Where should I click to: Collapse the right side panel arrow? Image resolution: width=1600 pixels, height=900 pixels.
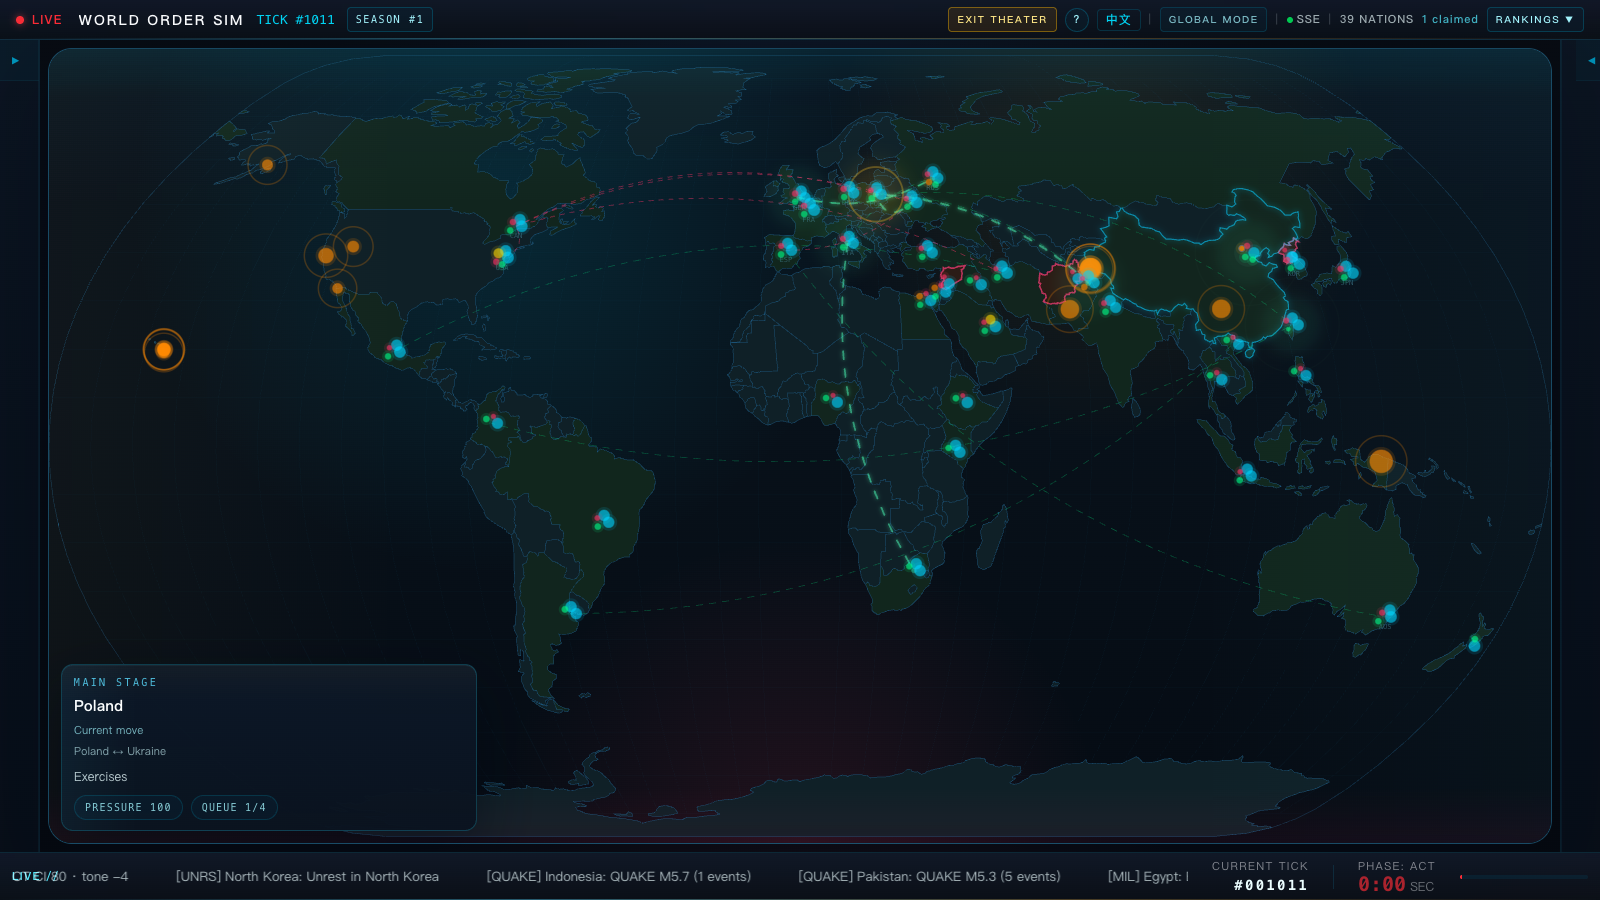[x=1590, y=60]
